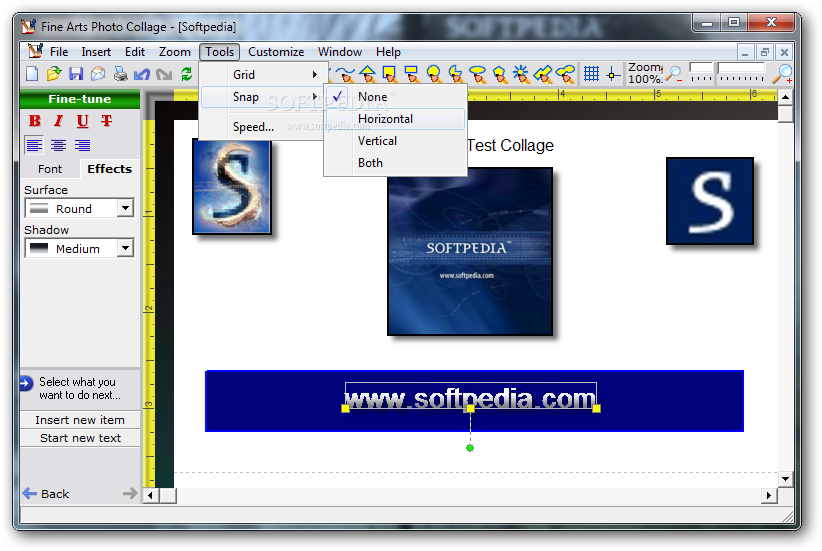The width and height of the screenshot is (822, 551).
Task: Create a new collage document icon
Action: [x=32, y=74]
